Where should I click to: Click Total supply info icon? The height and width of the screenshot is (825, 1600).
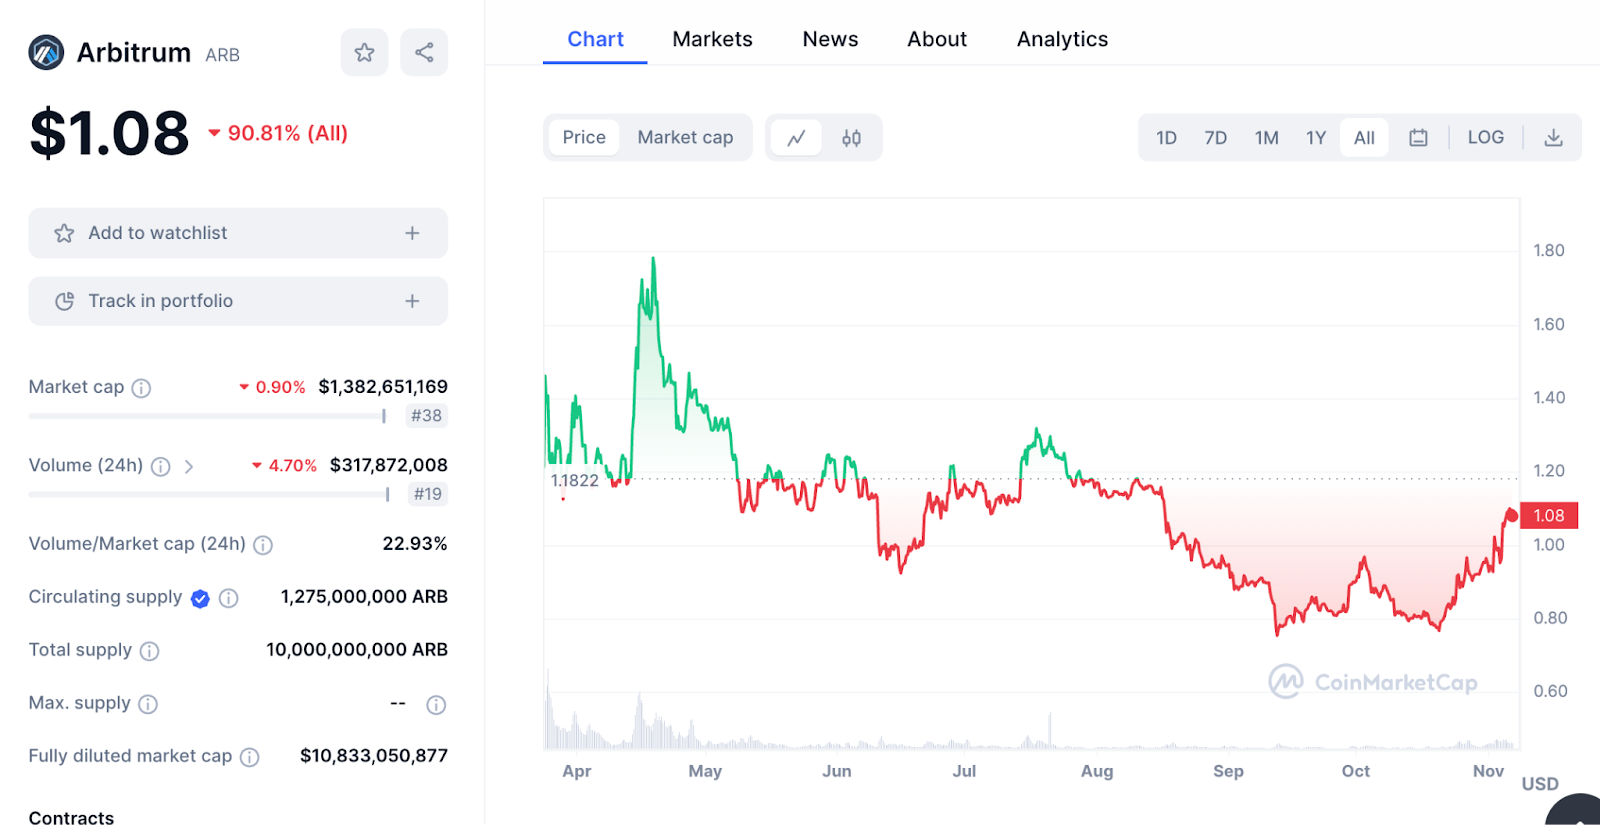tap(150, 651)
